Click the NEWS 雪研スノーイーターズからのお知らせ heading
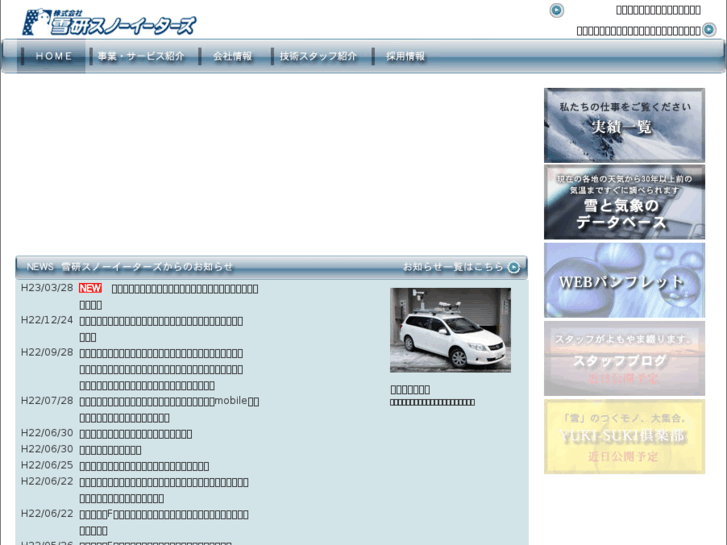The height and width of the screenshot is (545, 727). (x=129, y=267)
